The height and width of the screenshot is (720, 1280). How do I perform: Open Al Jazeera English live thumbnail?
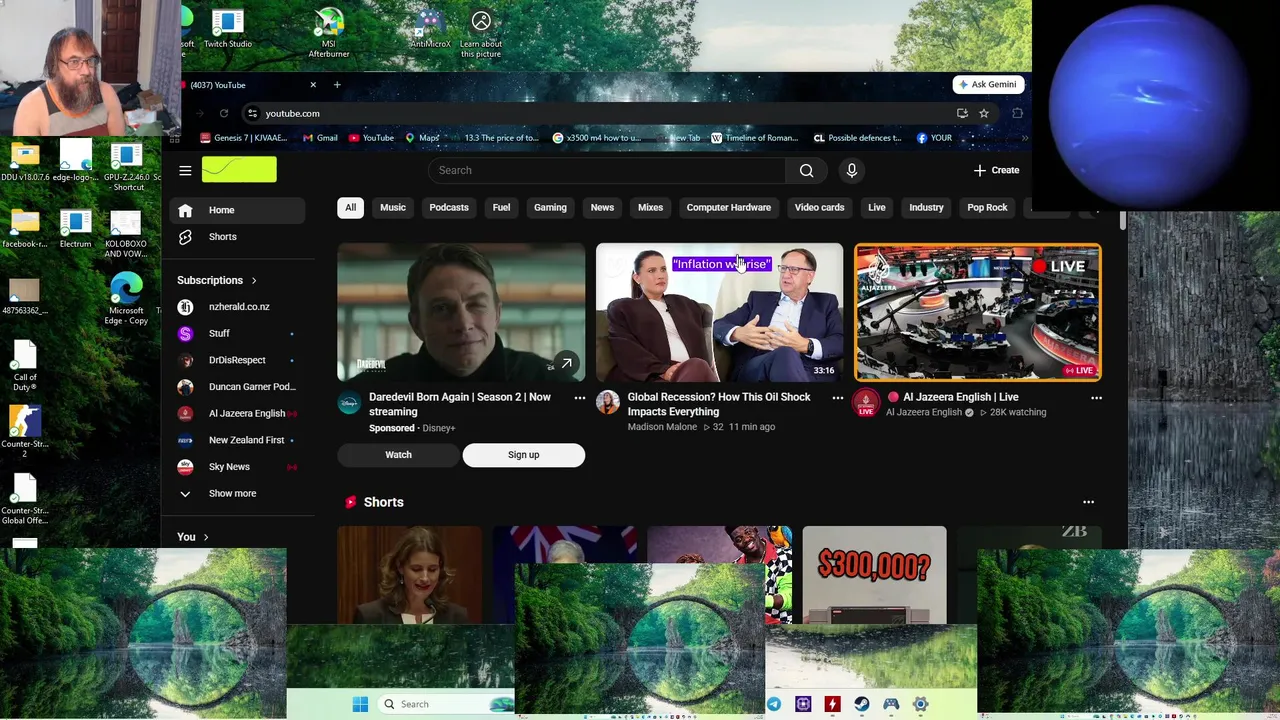coord(978,313)
